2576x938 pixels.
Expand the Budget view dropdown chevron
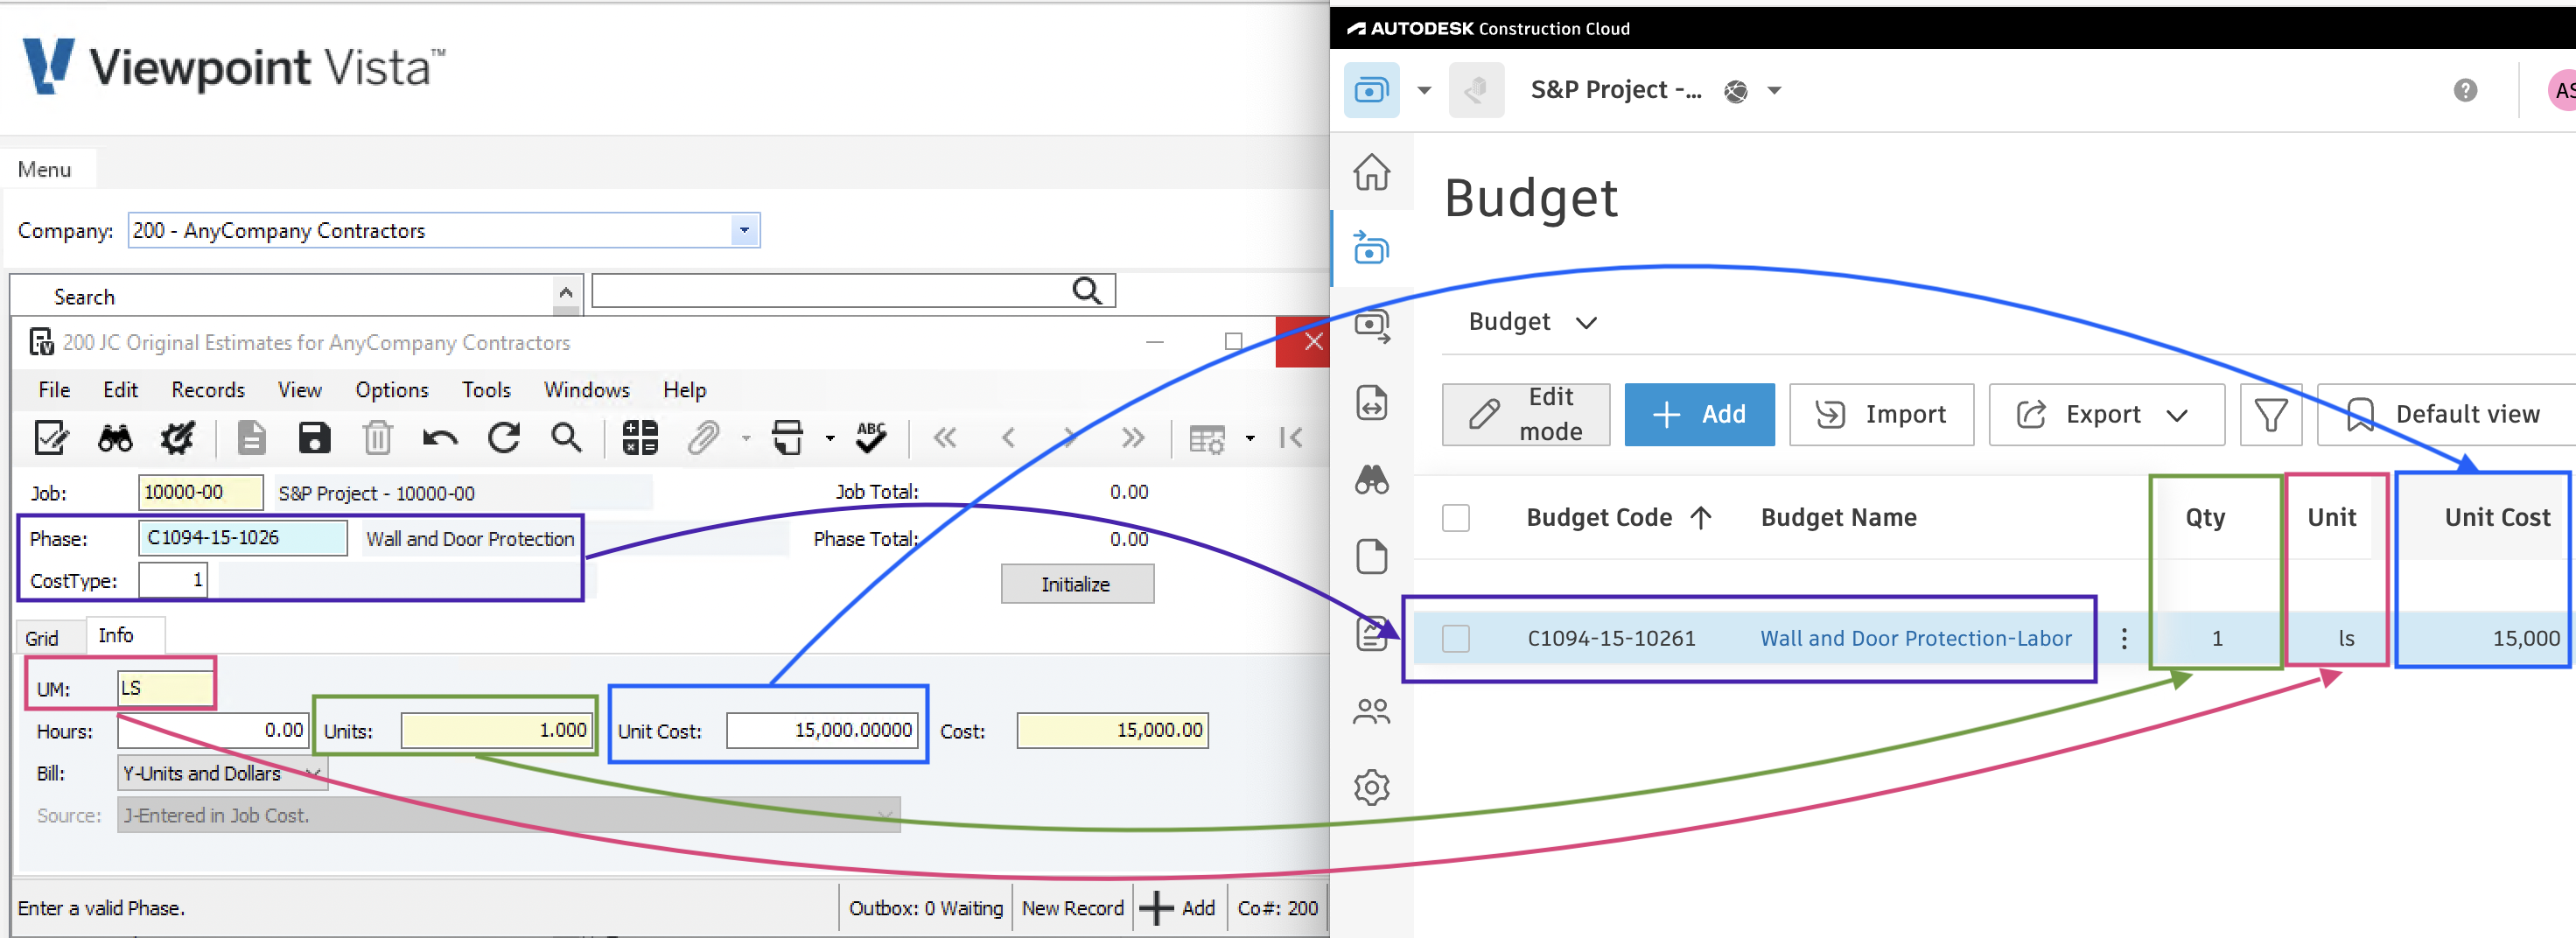click(1586, 323)
